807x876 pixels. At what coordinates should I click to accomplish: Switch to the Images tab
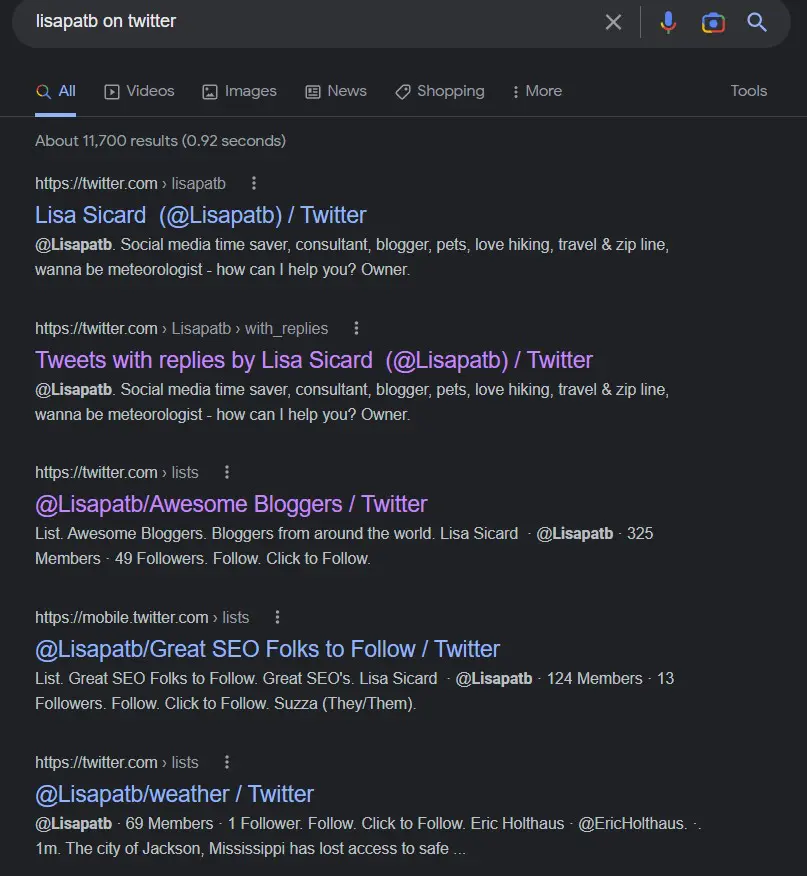point(239,91)
